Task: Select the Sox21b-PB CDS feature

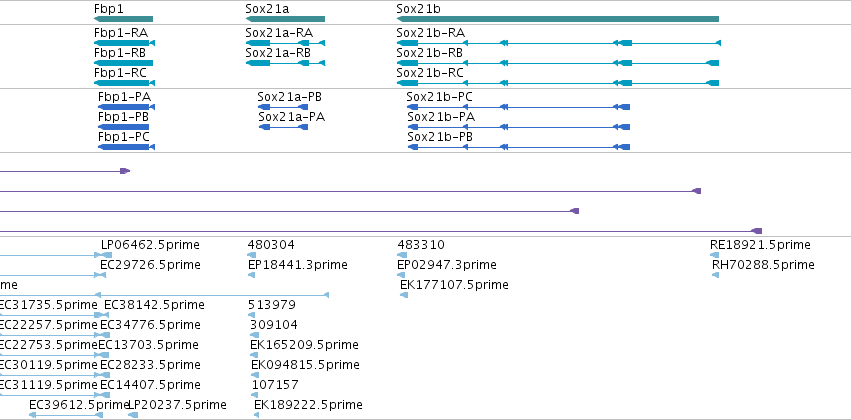Action: coord(519,147)
